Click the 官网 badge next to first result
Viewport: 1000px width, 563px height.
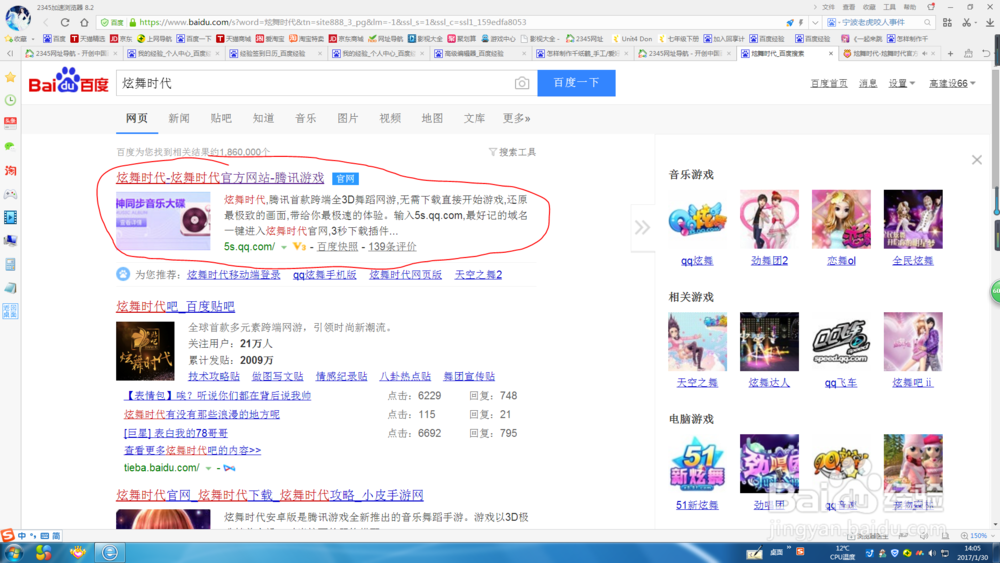(345, 179)
